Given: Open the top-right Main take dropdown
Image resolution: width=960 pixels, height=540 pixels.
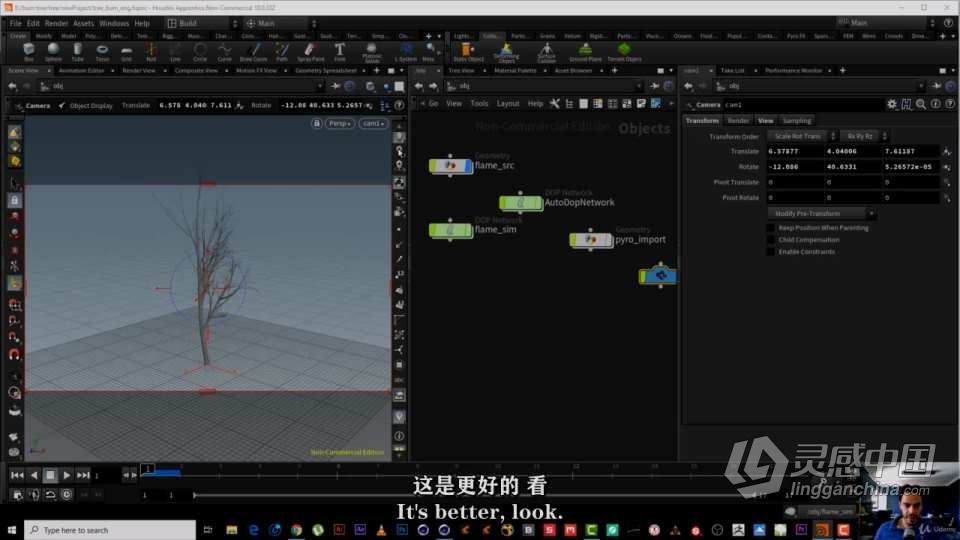Looking at the screenshot, I should (x=887, y=23).
